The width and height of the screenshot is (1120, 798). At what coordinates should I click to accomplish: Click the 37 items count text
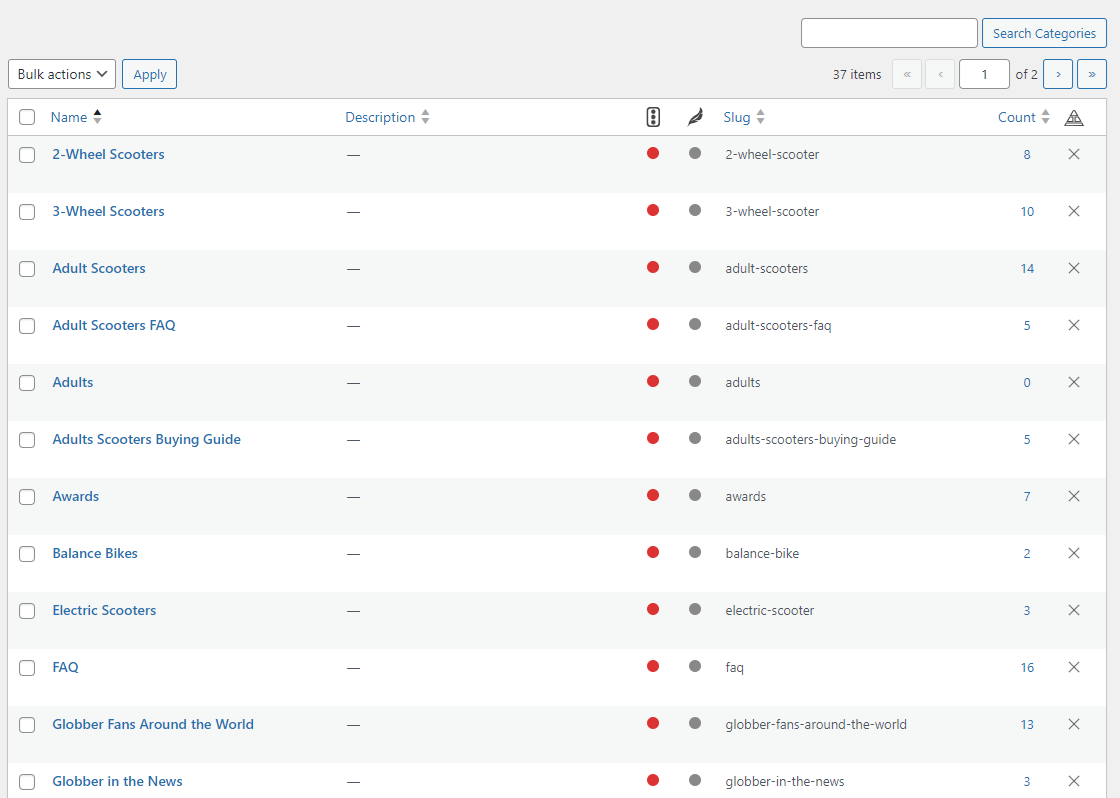856,74
